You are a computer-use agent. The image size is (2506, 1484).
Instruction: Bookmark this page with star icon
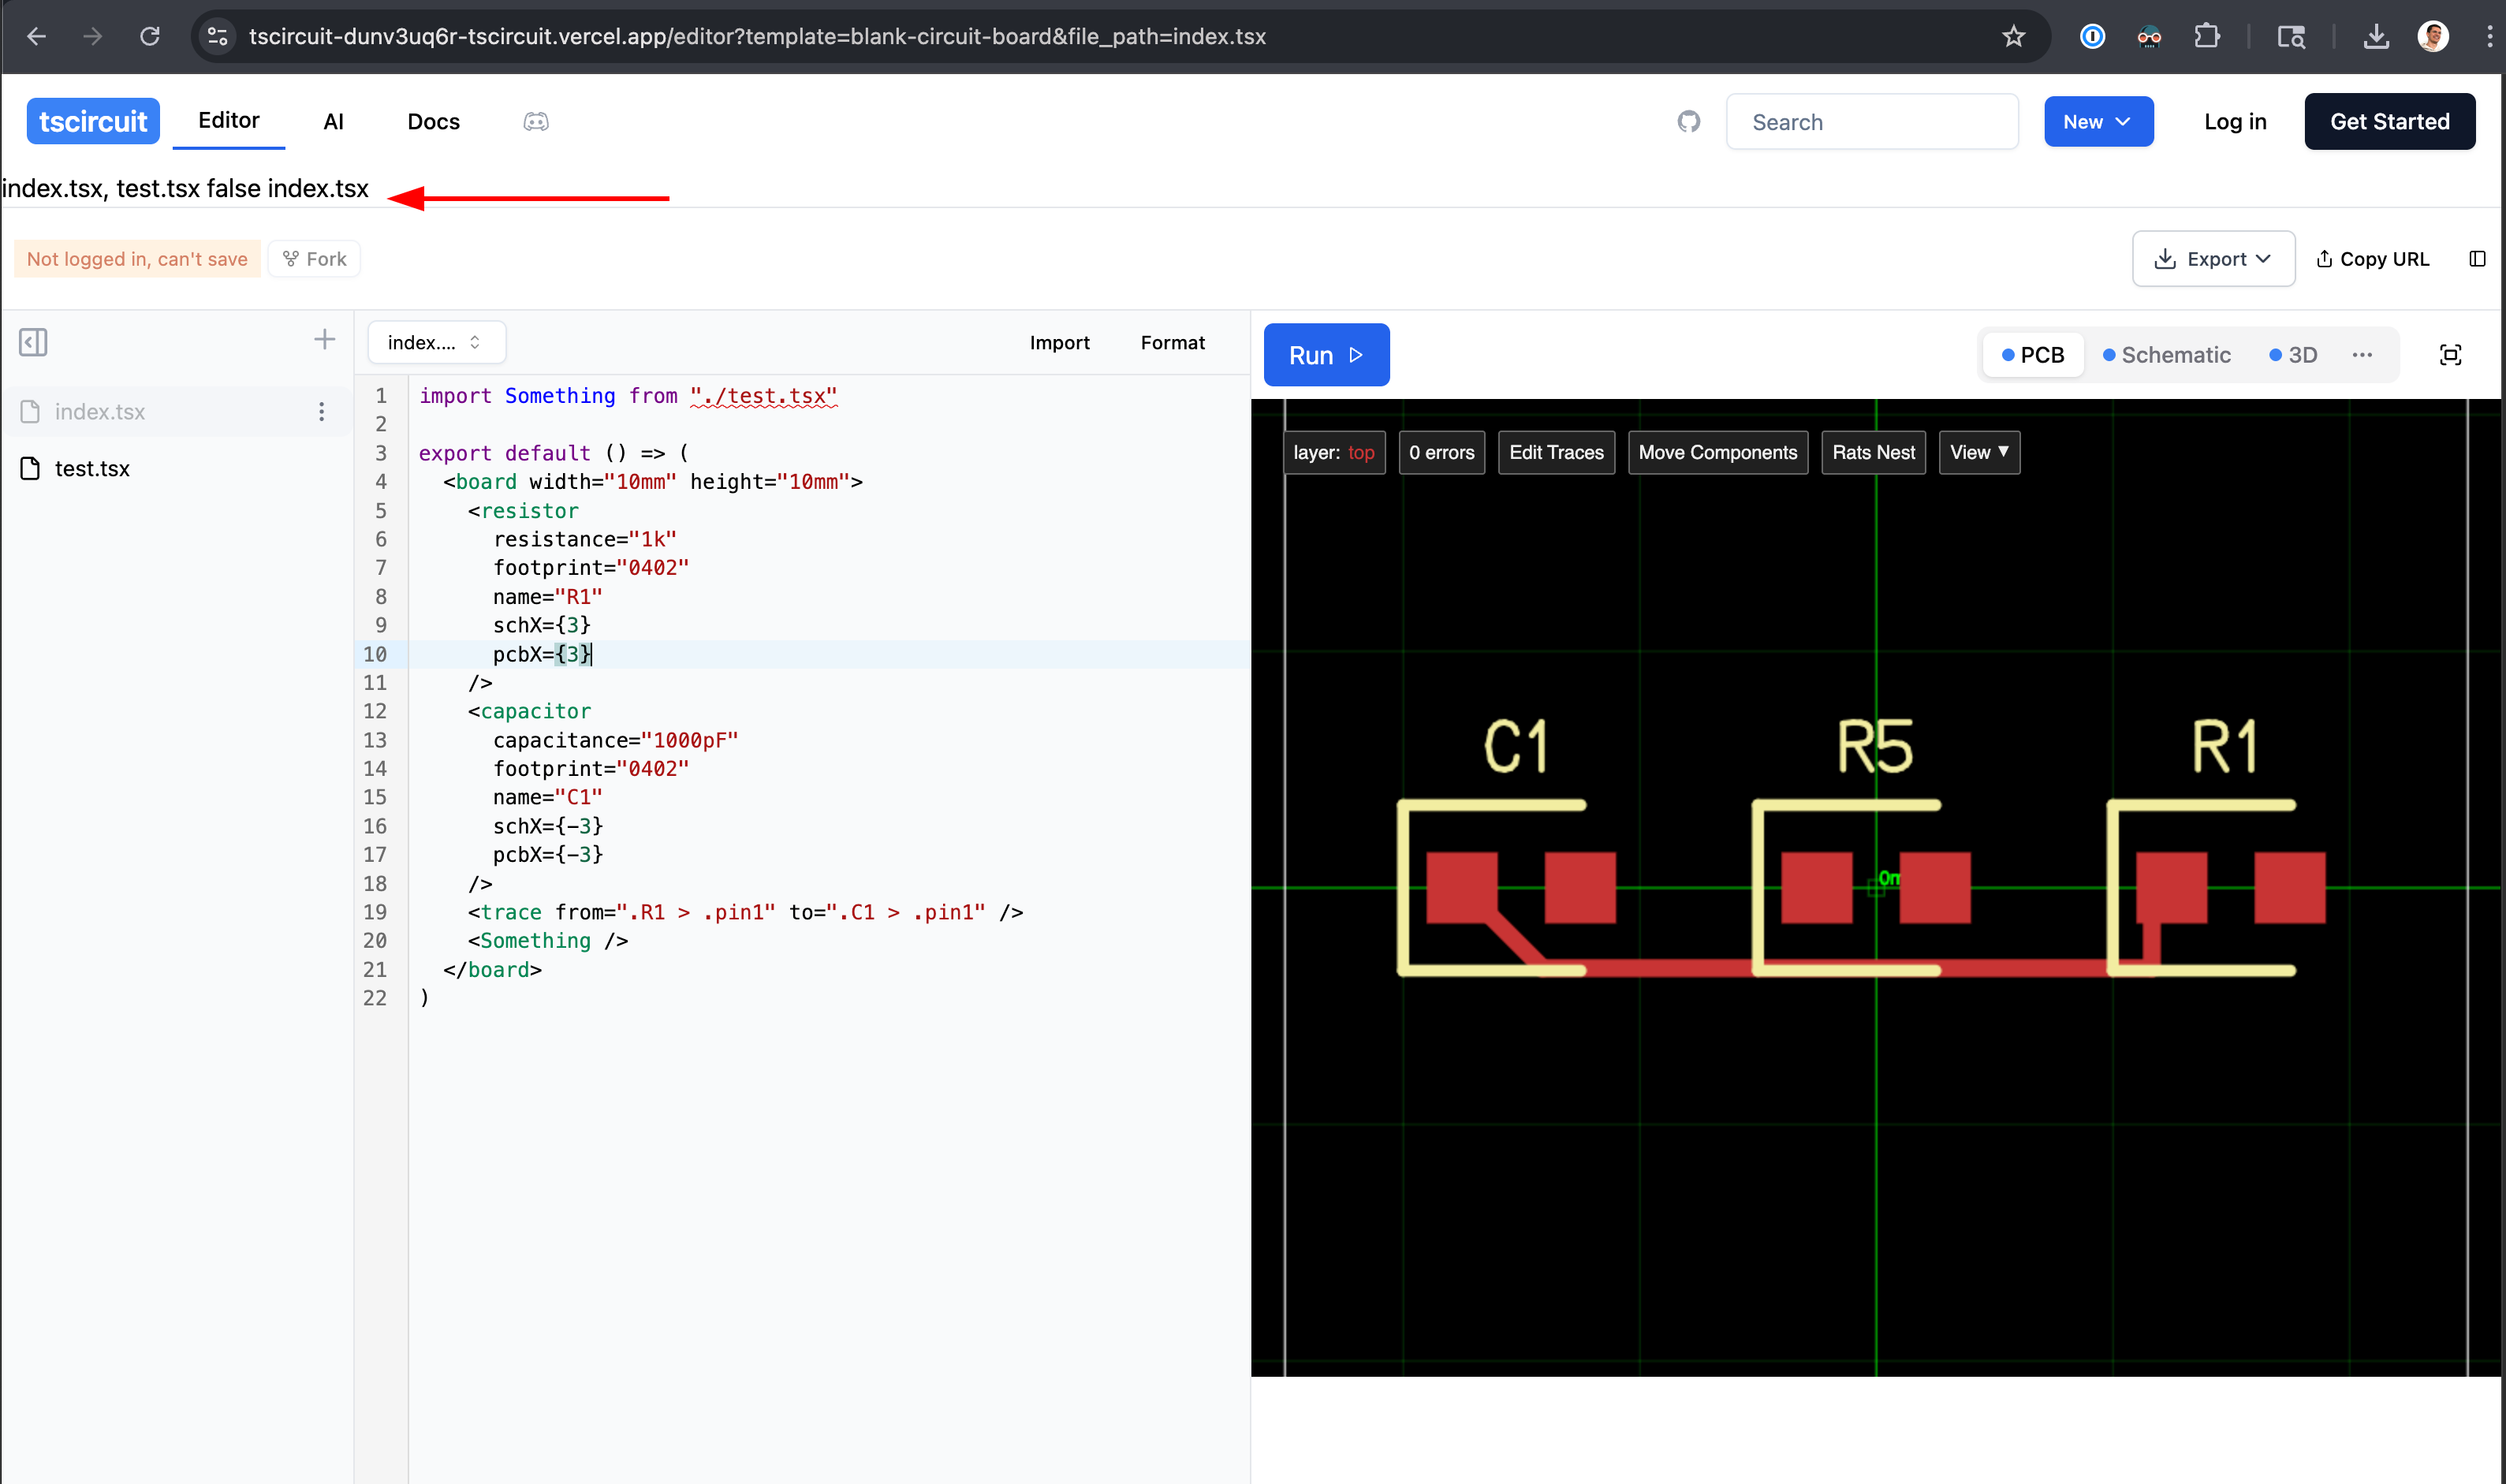pos(2013,37)
